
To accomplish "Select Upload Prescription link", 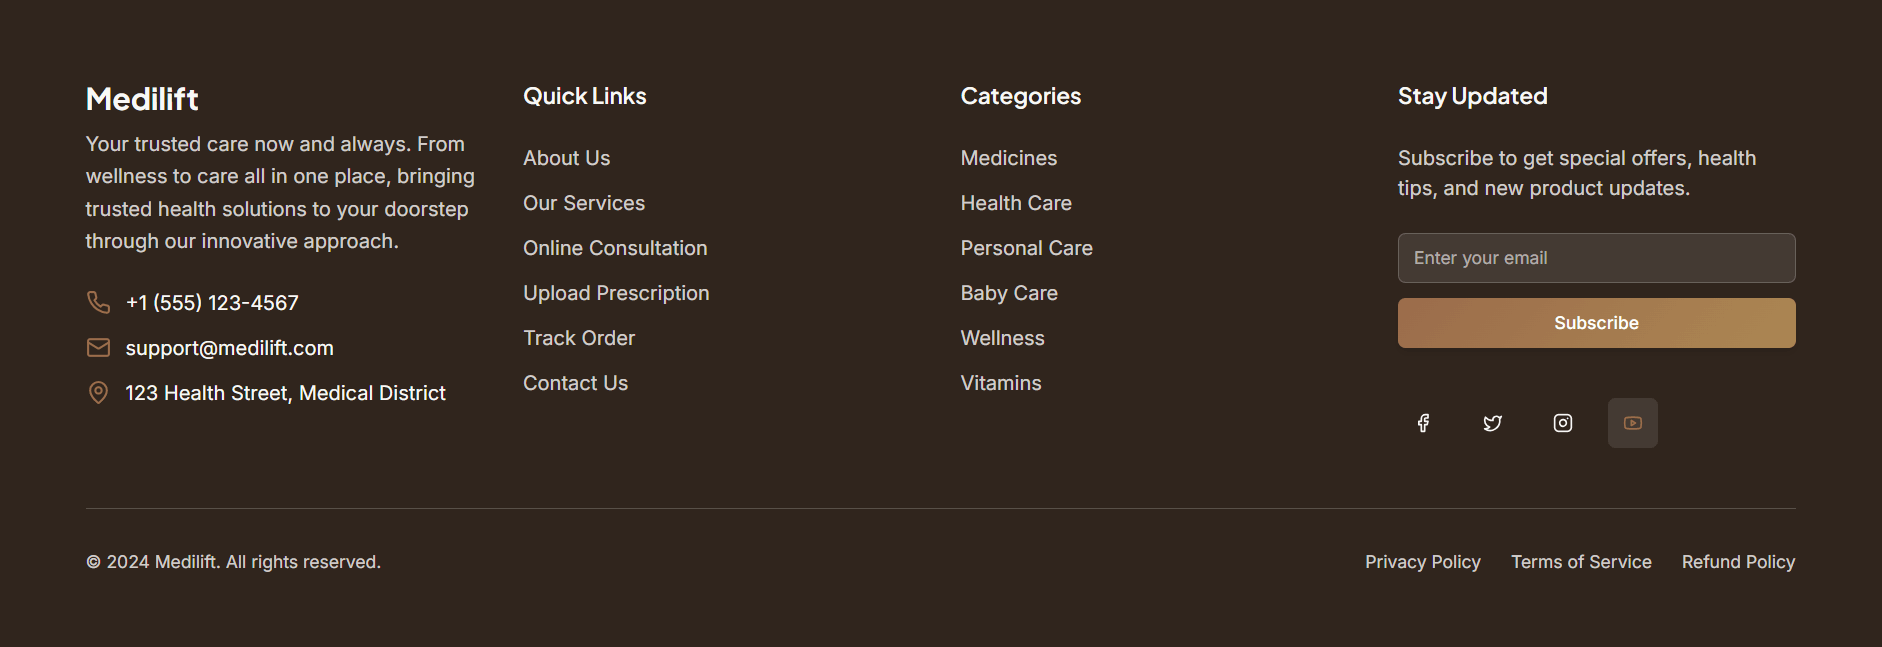I will [616, 293].
